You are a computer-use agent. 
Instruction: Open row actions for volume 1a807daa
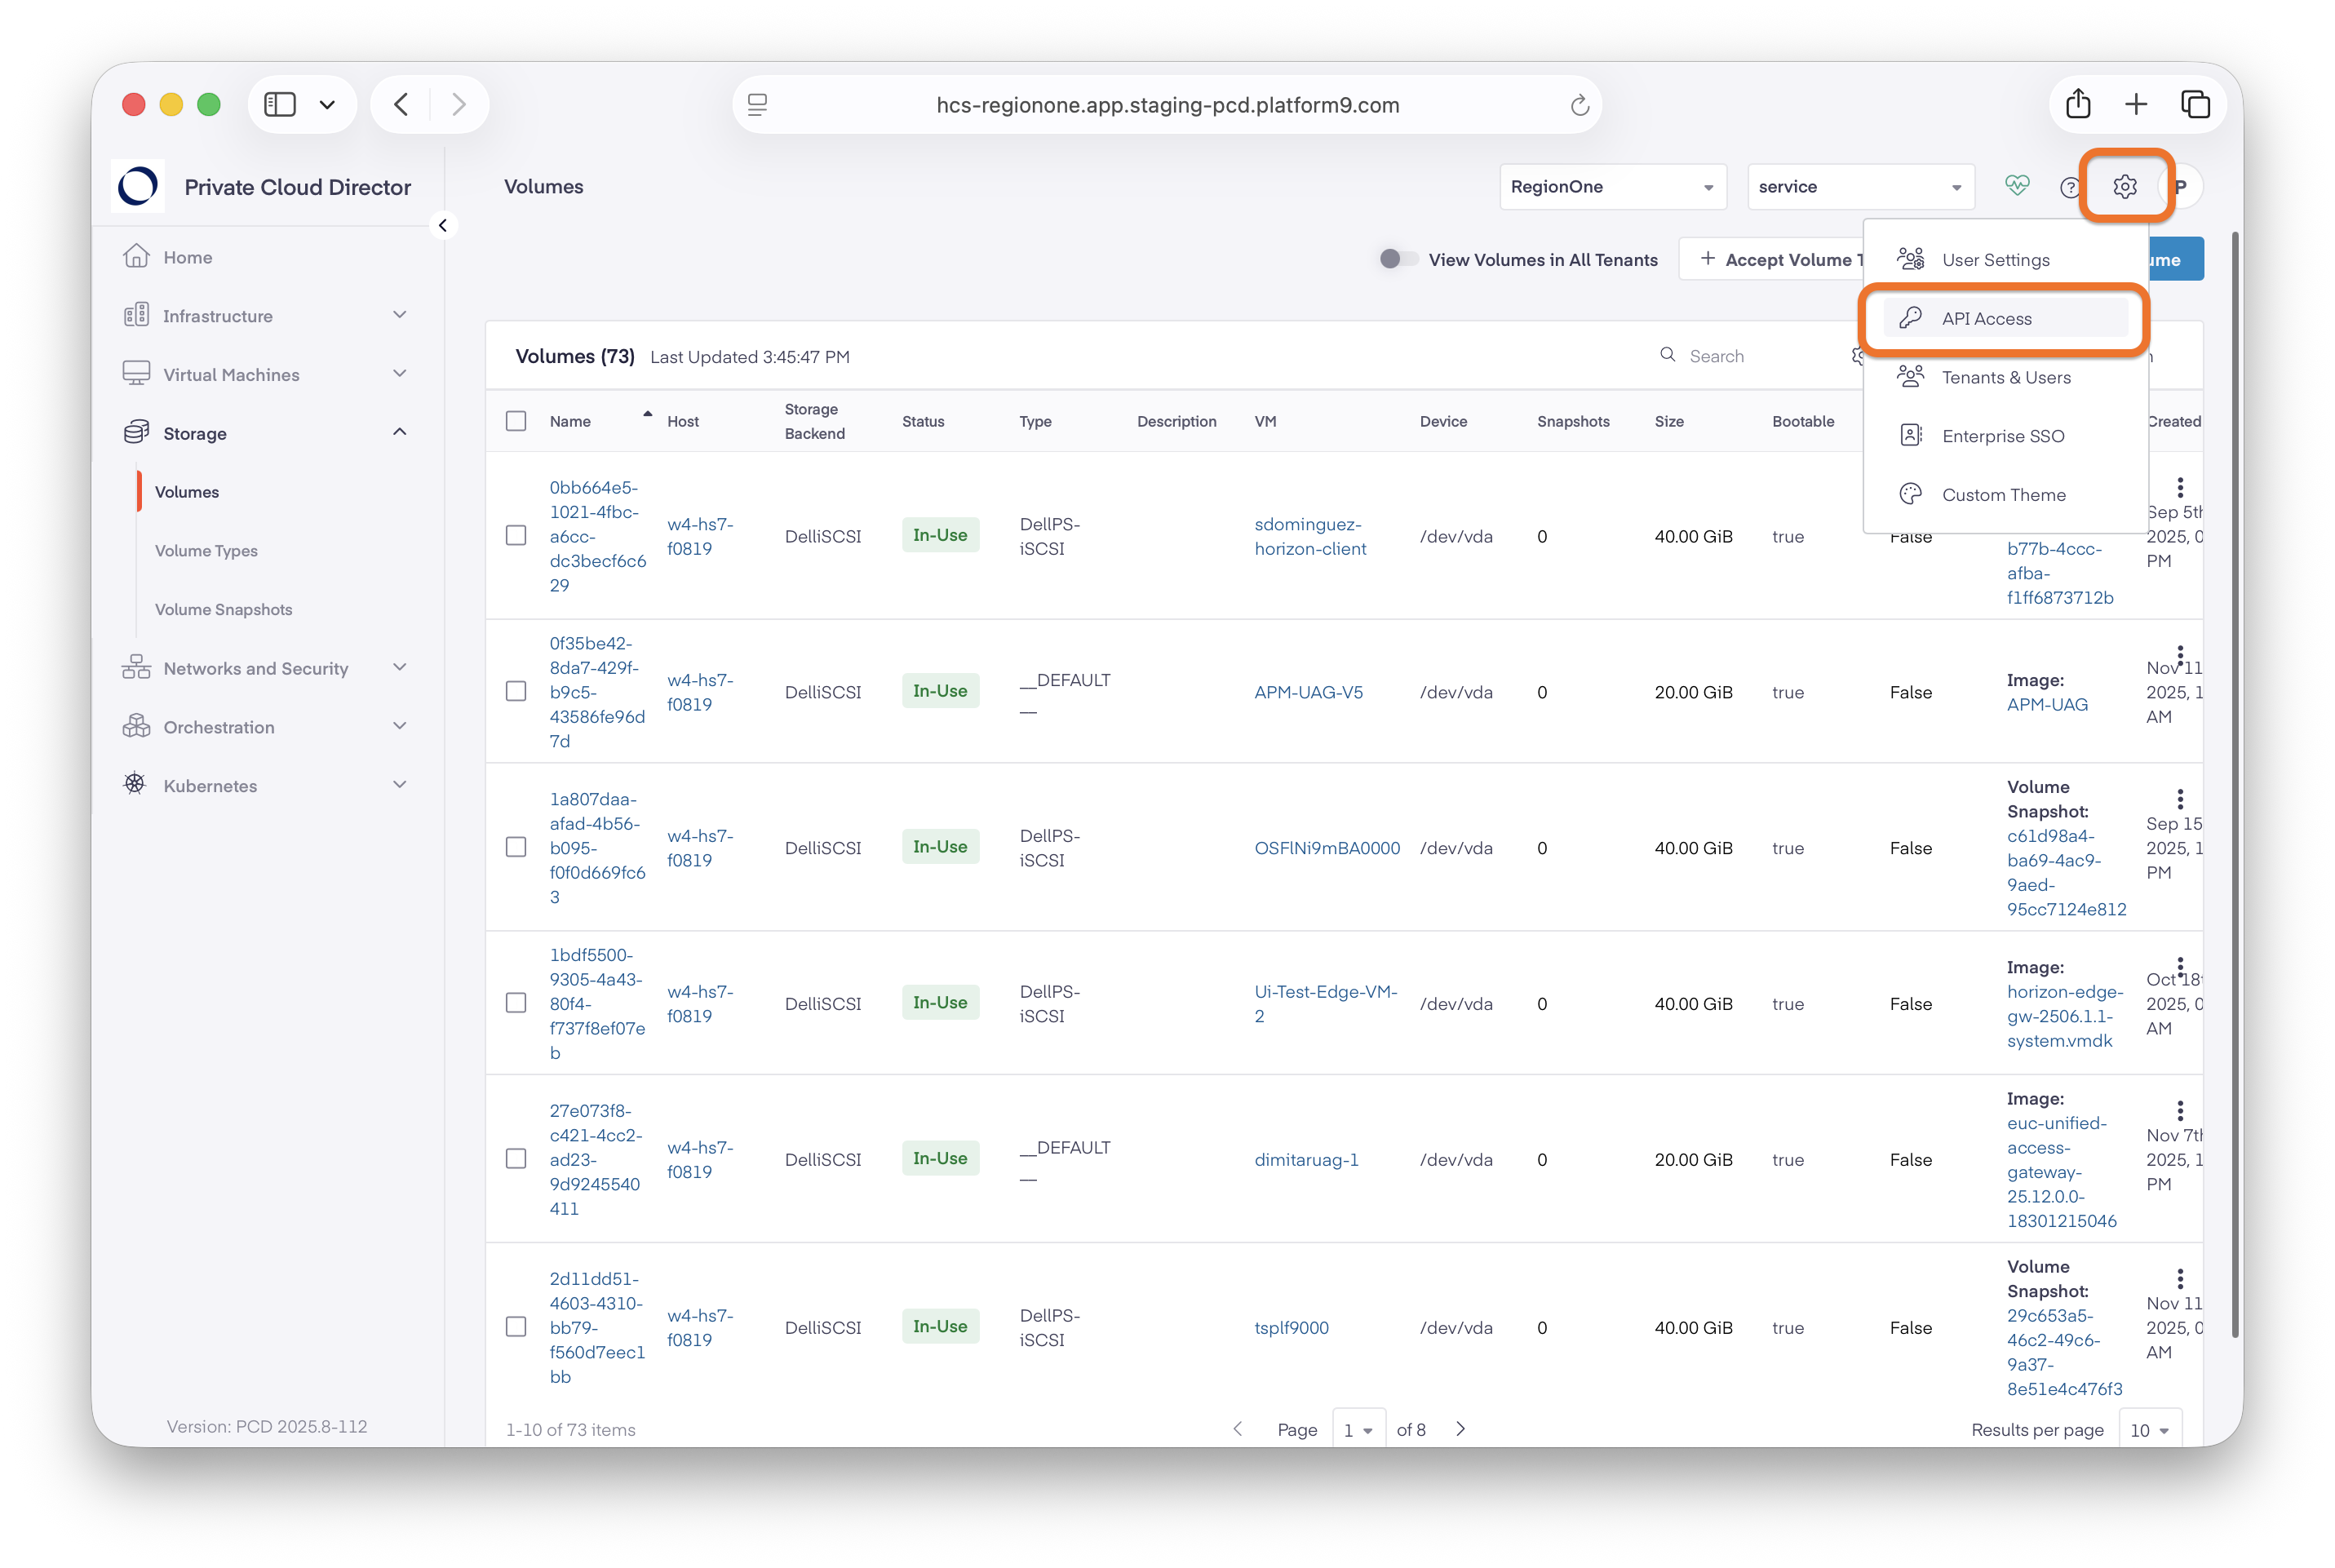[x=2180, y=799]
